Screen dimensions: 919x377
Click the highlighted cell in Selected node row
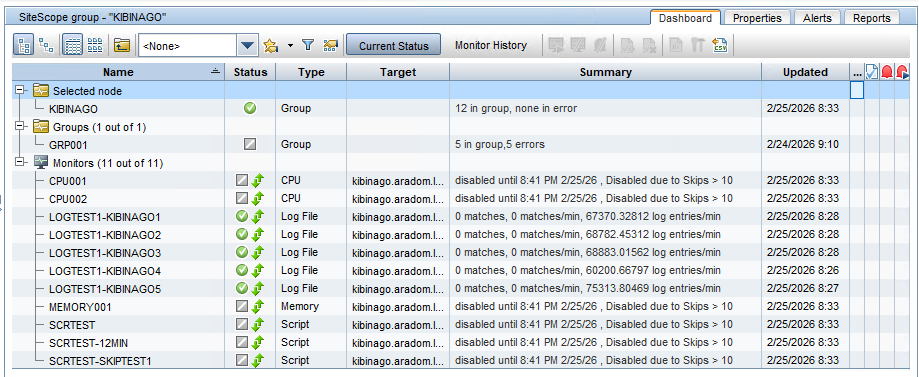point(857,90)
